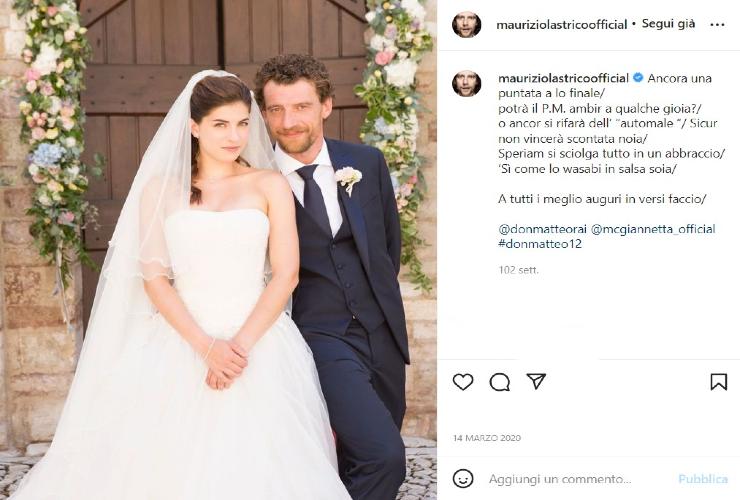This screenshot has height=500, width=740.
Task: Open the #donmatteo12 hashtag
Action: click(x=540, y=244)
